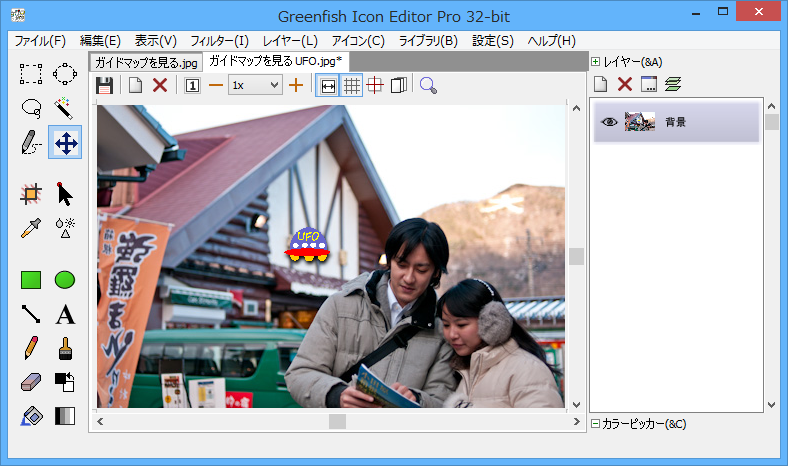Expand the レイヤー panel header
This screenshot has width=788, height=466.
click(596, 62)
